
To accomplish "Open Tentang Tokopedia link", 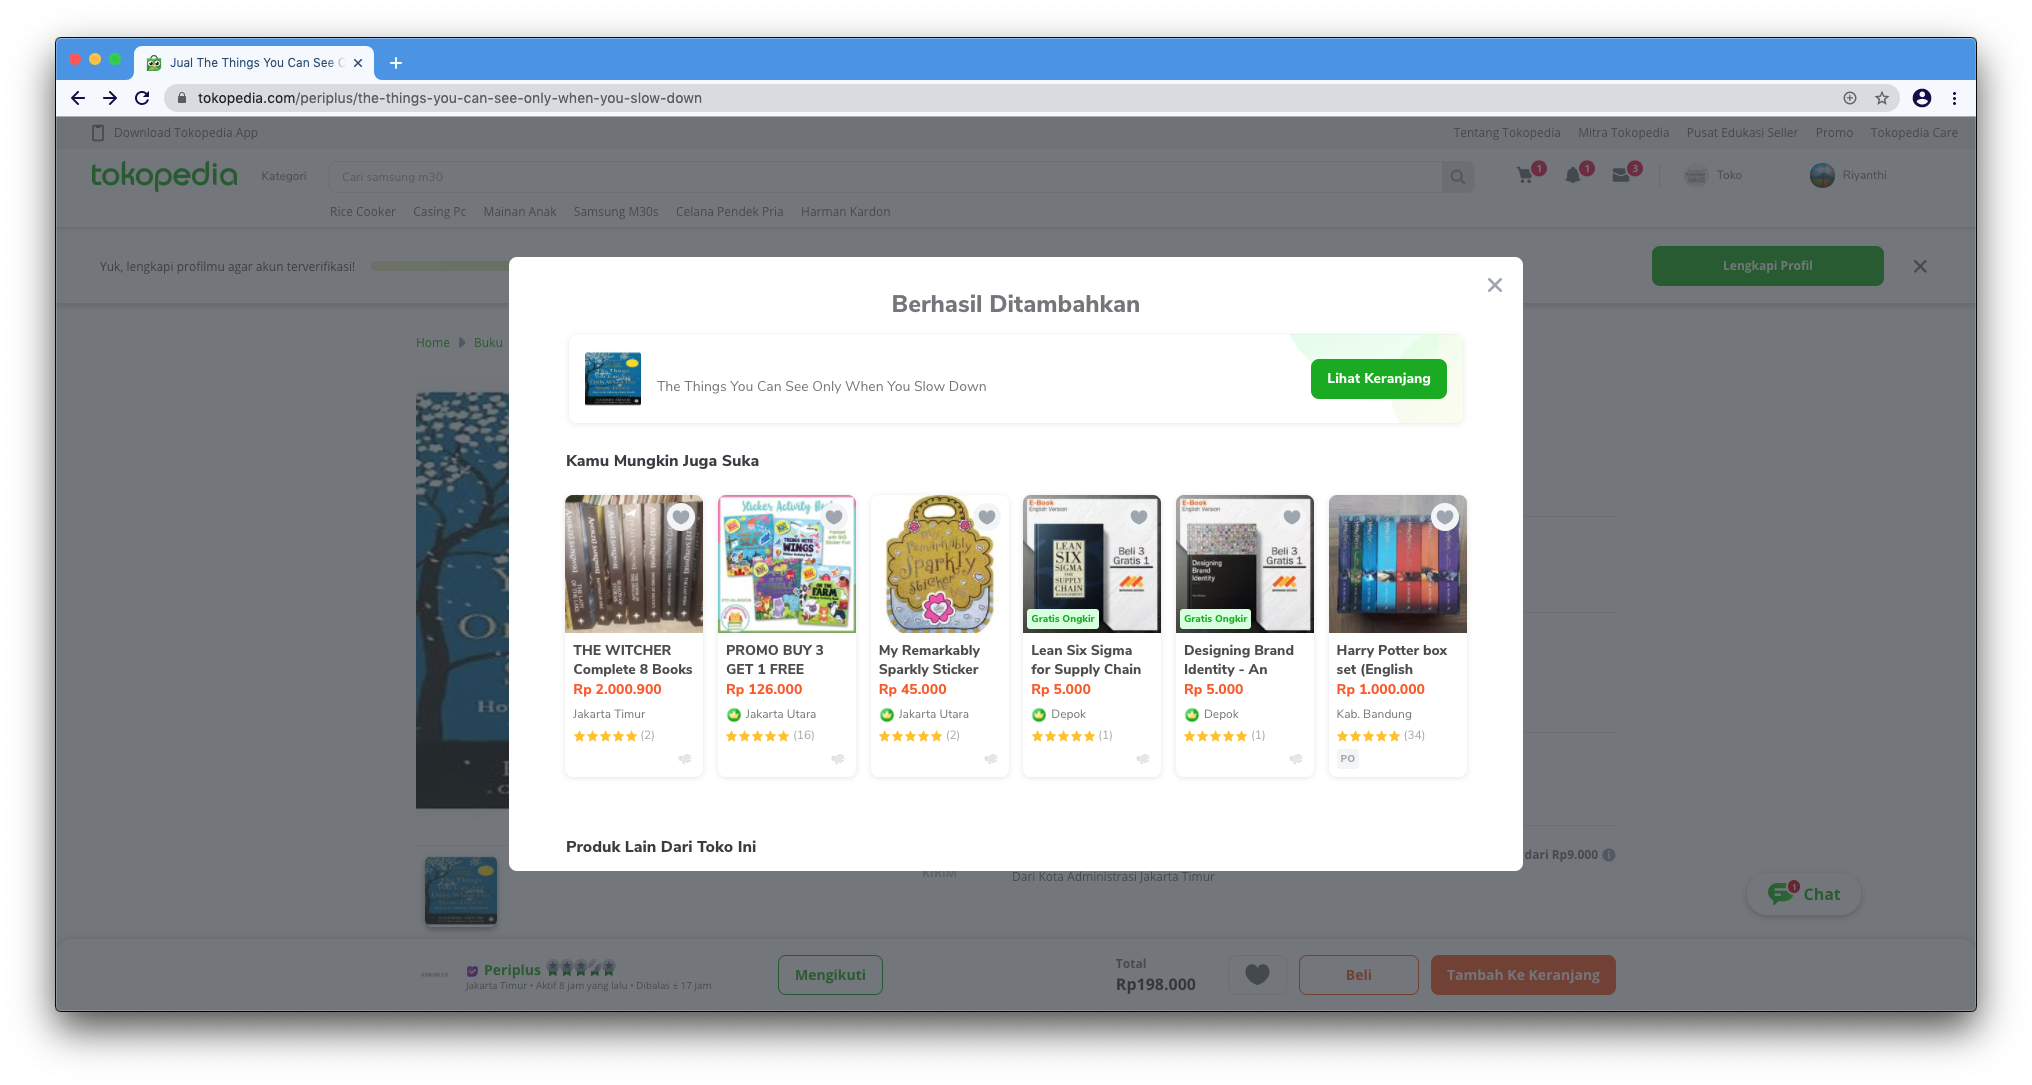I will (1506, 133).
